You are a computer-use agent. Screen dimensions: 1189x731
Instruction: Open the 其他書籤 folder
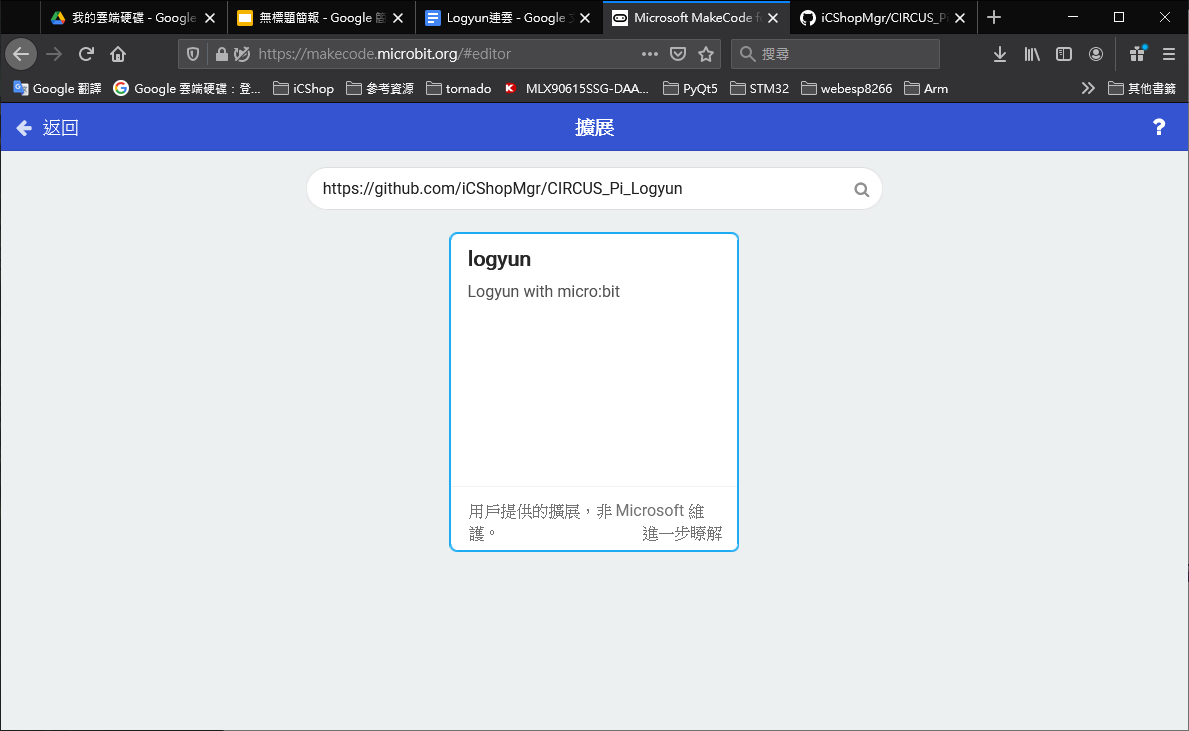[1142, 89]
